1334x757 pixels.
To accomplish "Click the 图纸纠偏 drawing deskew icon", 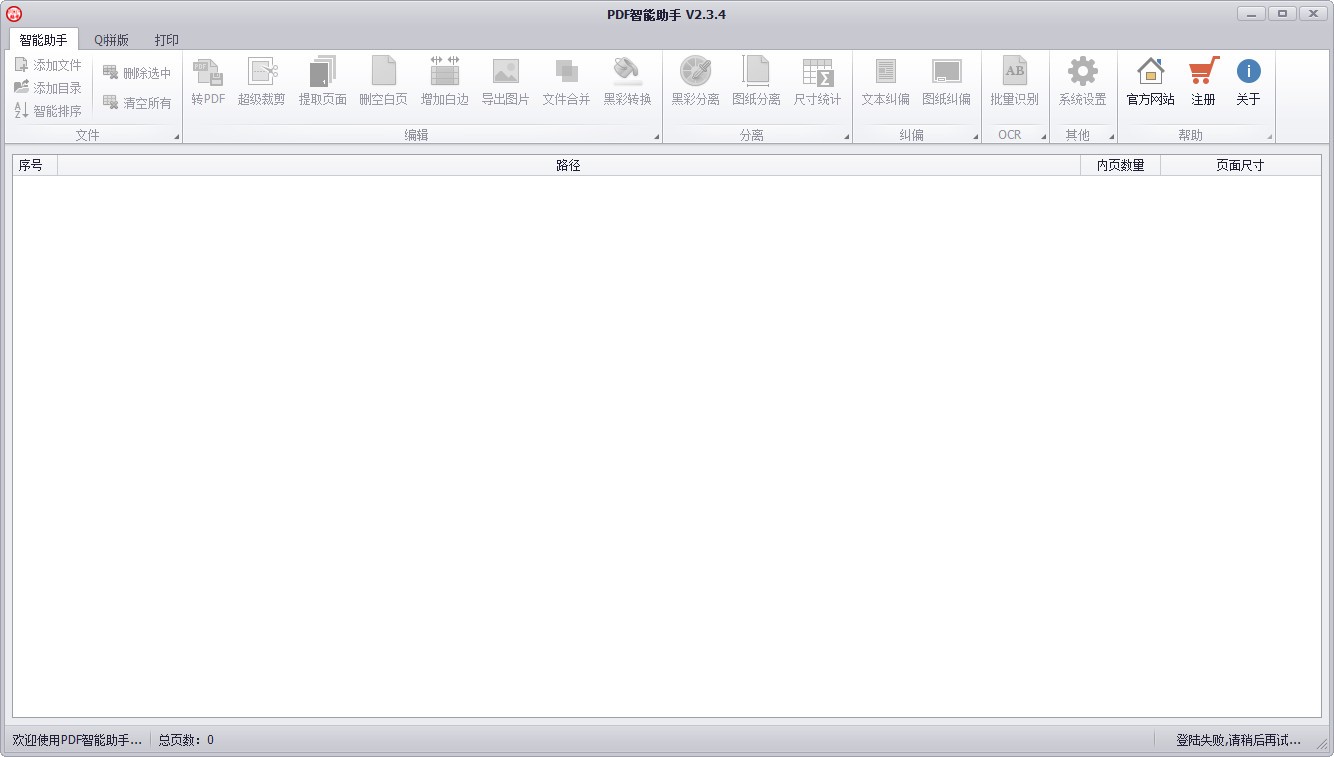I will point(946,71).
